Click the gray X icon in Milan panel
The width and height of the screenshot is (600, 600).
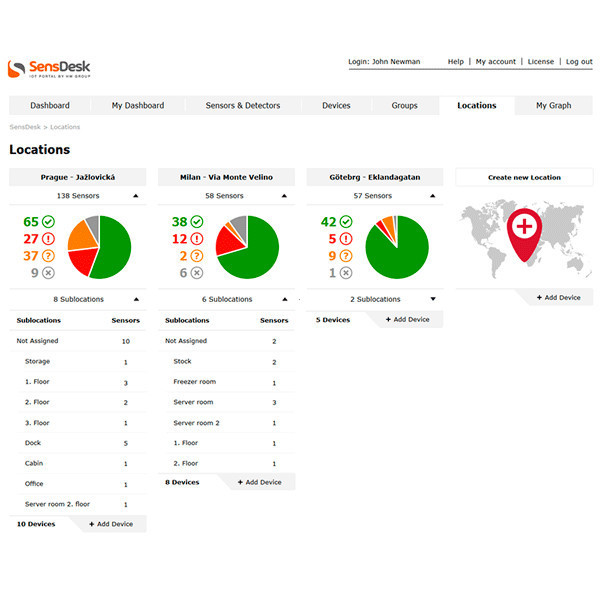(x=197, y=273)
